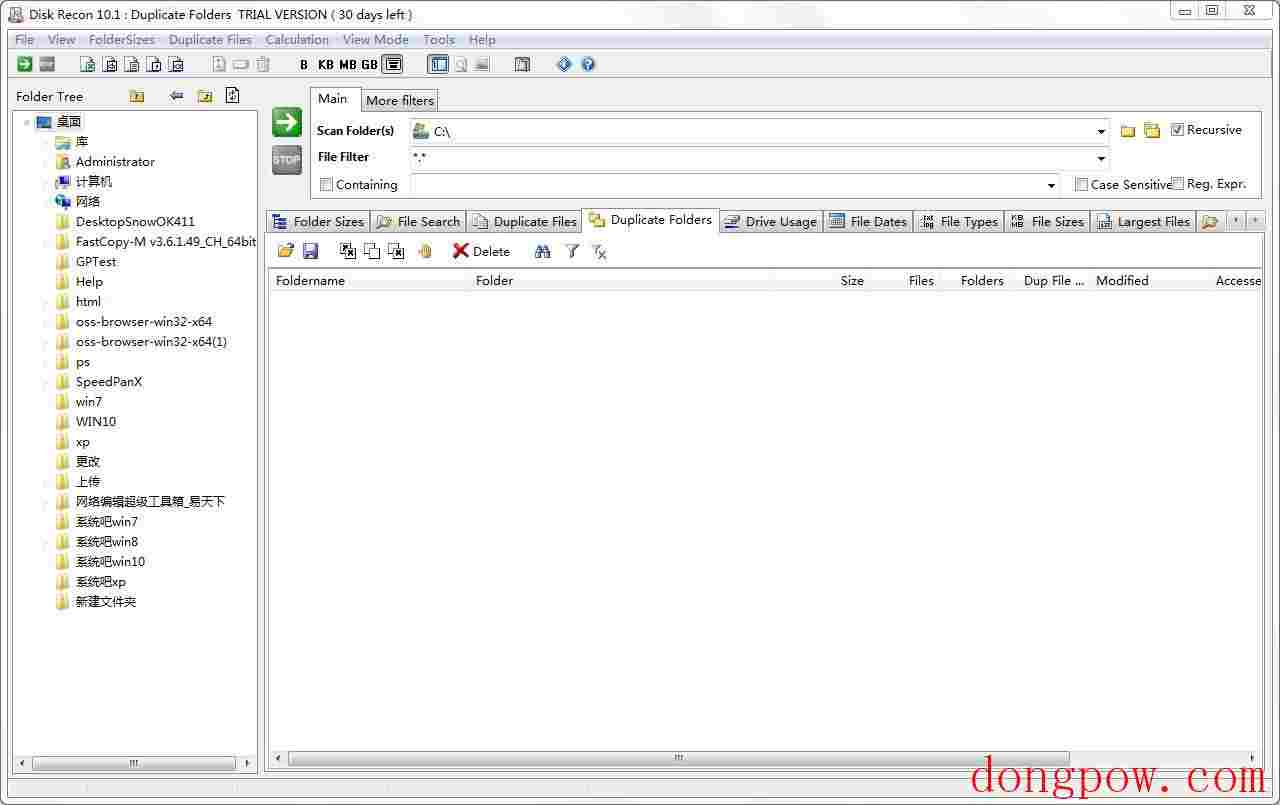Viewport: 1280px width, 805px height.
Task: Click the gray STOP button
Action: tap(287, 160)
